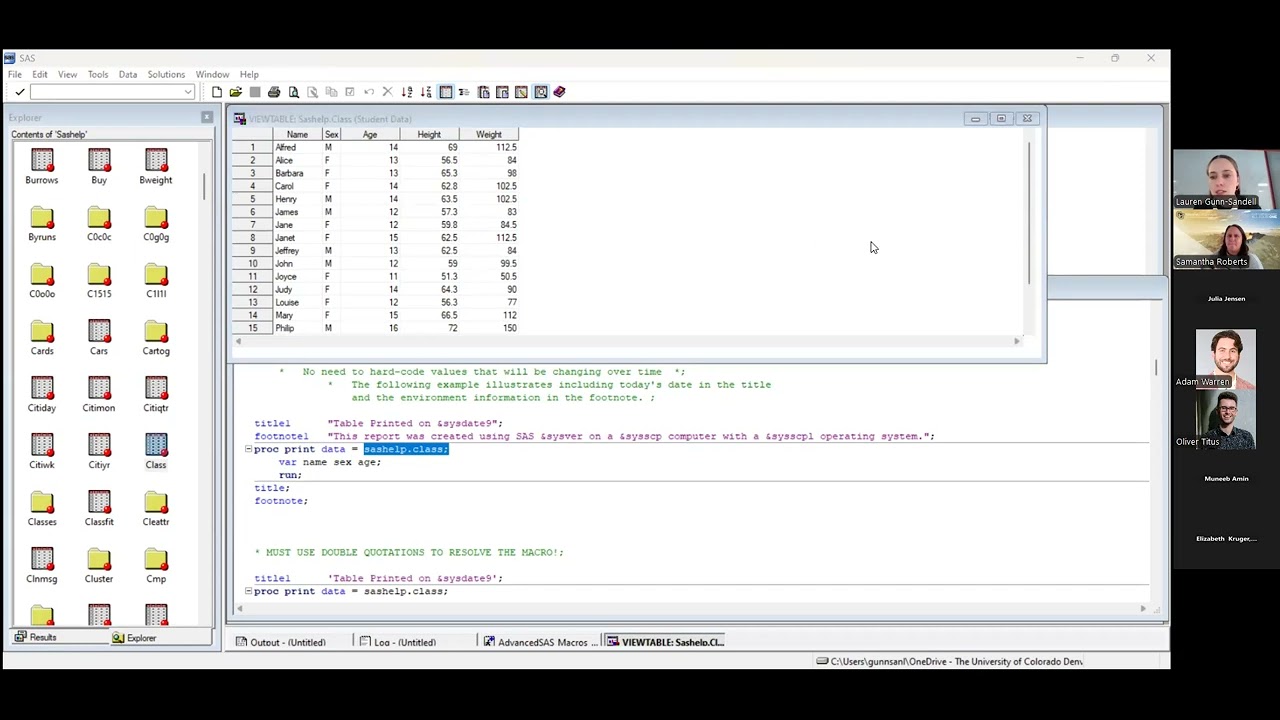Select the Byruns folder icon

point(42,218)
